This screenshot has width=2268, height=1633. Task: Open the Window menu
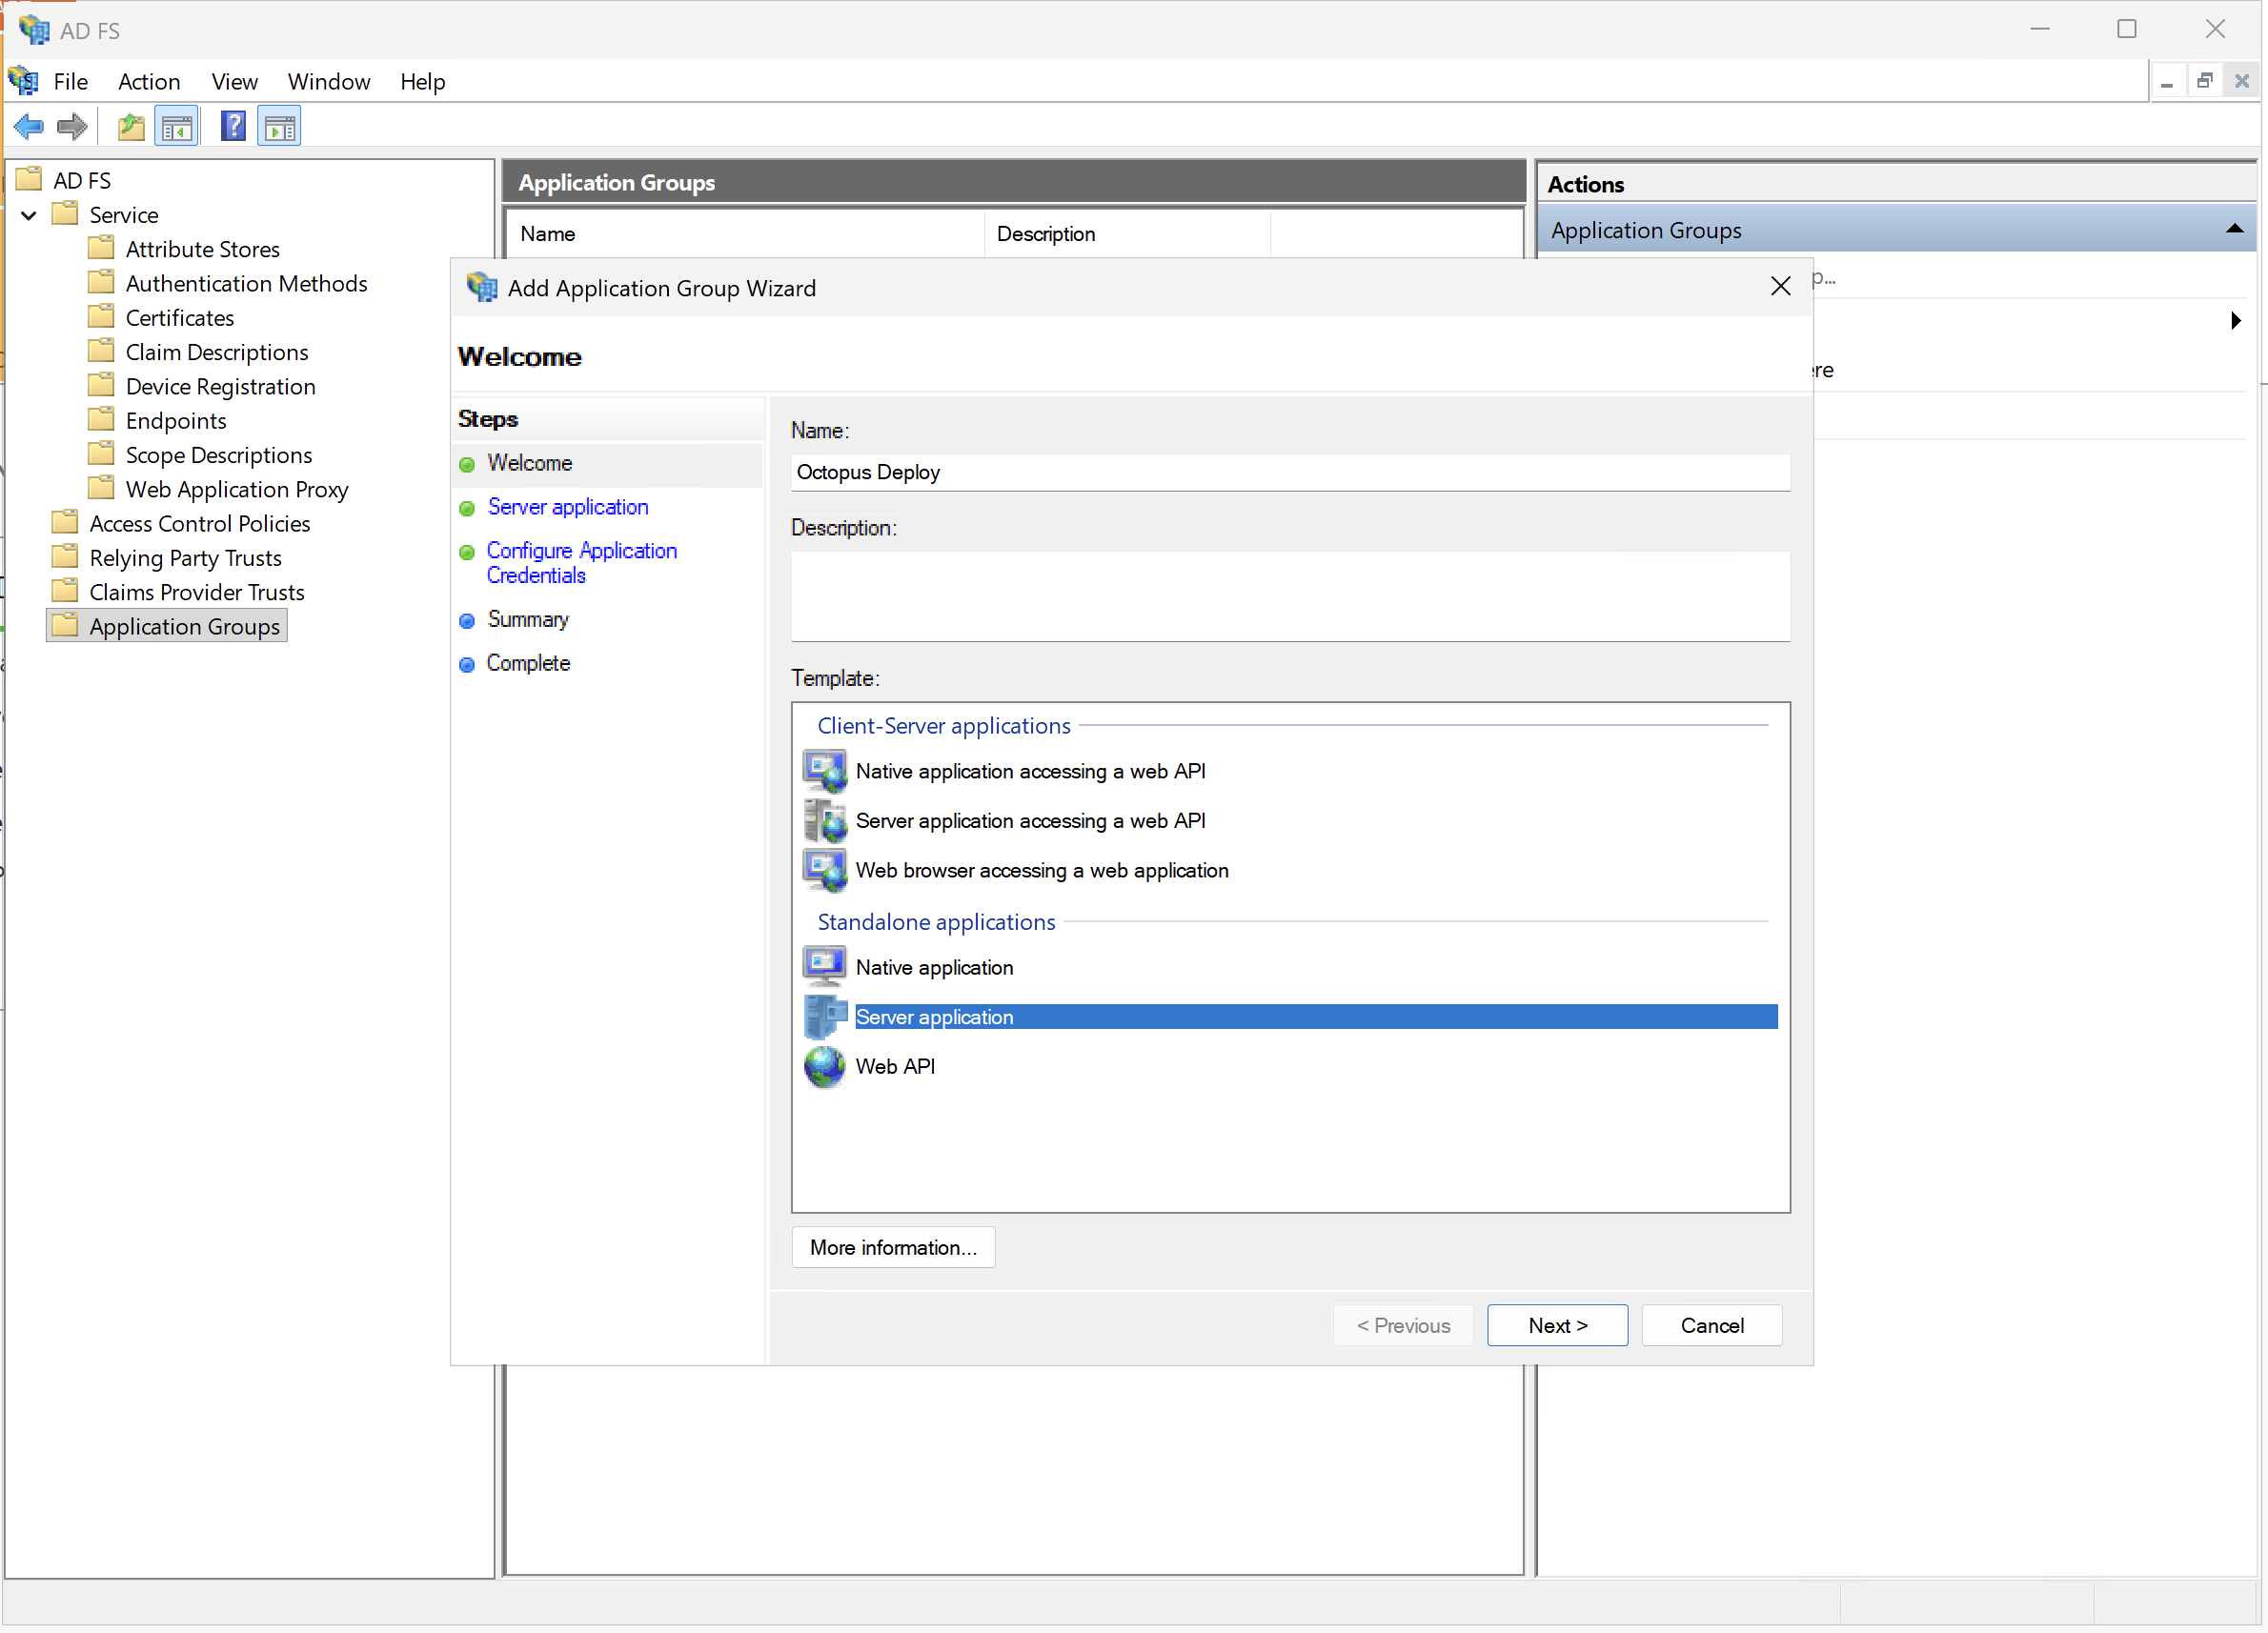(329, 81)
